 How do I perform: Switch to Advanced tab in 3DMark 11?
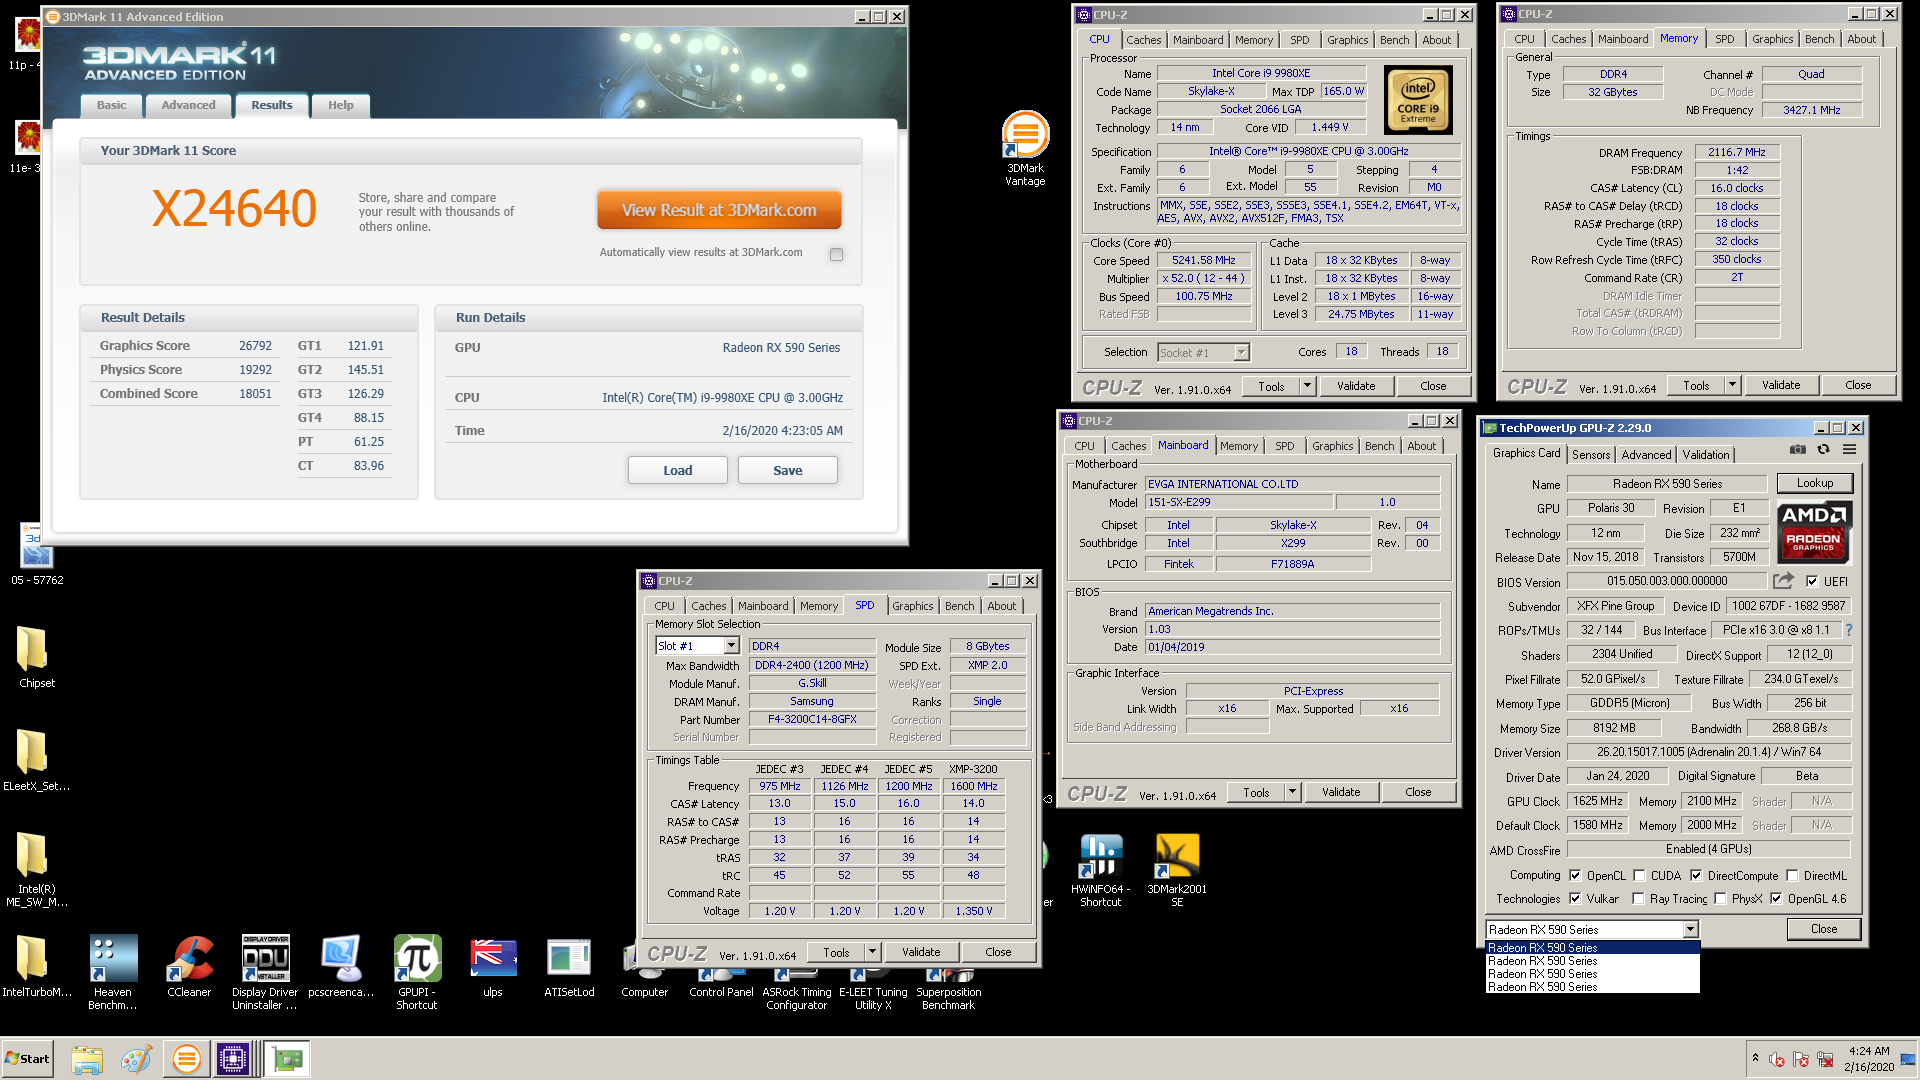(x=188, y=105)
